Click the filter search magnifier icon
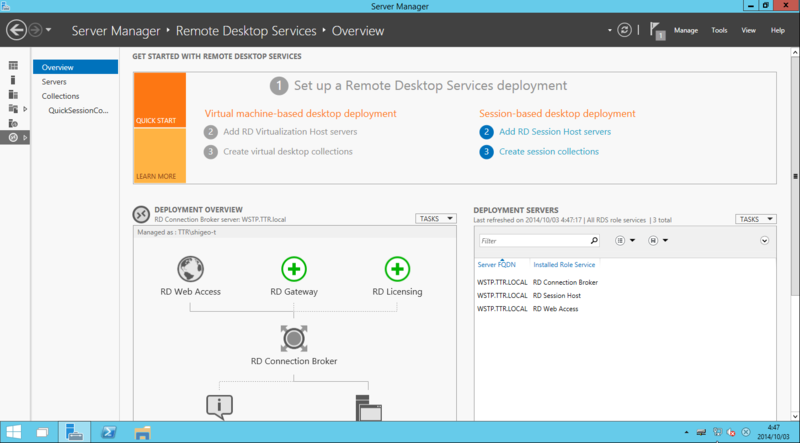This screenshot has height=443, width=800. 594,241
